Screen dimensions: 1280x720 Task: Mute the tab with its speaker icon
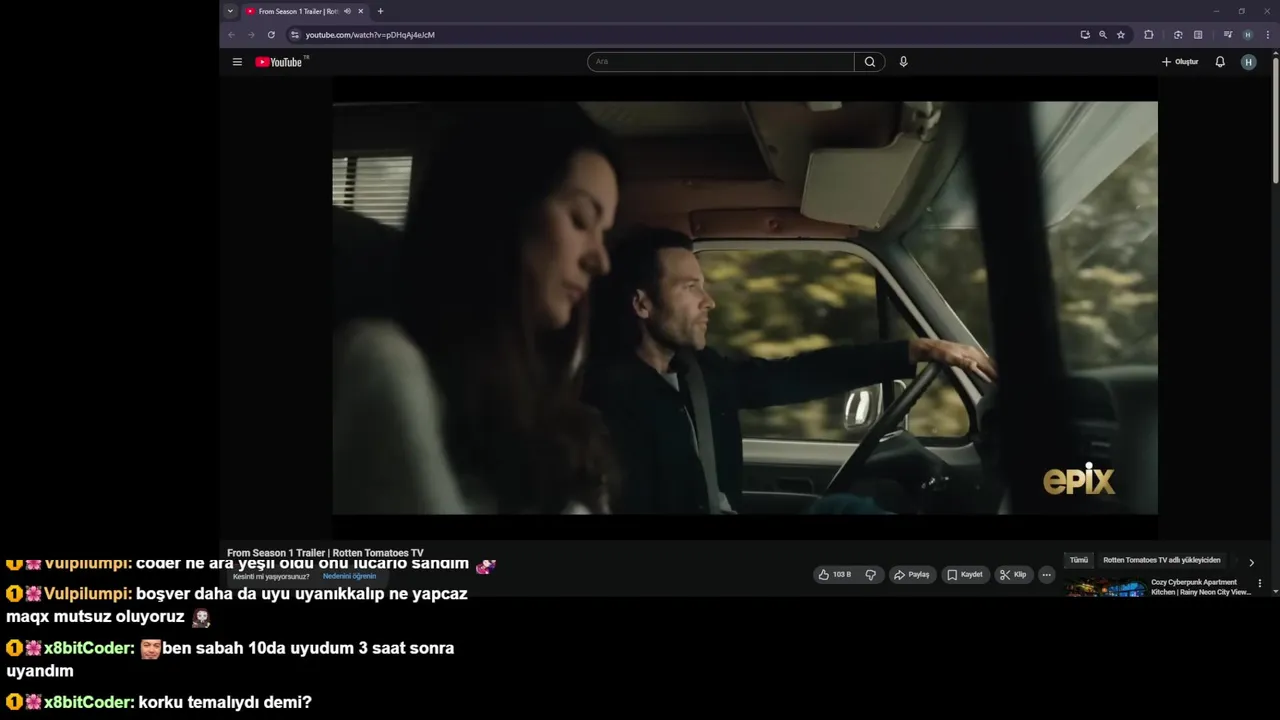point(347,11)
